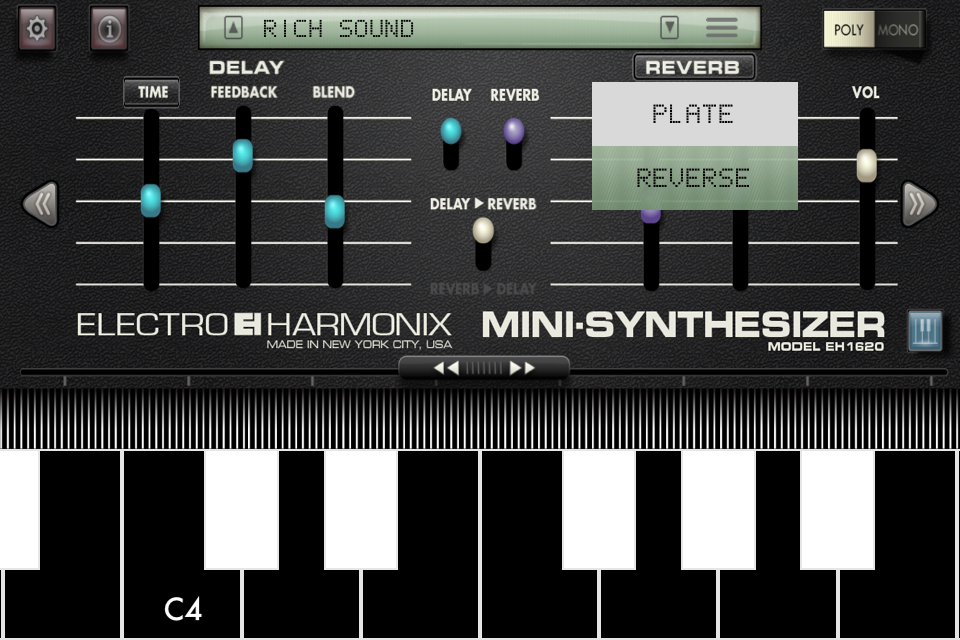
Task: Open the info button
Action: pyautogui.click(x=109, y=28)
